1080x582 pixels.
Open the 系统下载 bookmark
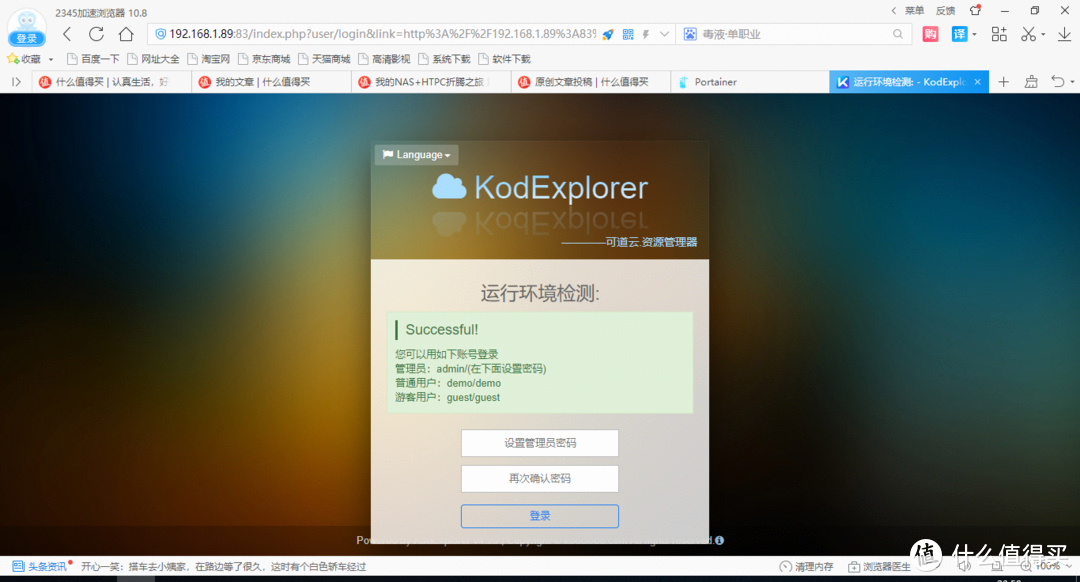pos(444,59)
